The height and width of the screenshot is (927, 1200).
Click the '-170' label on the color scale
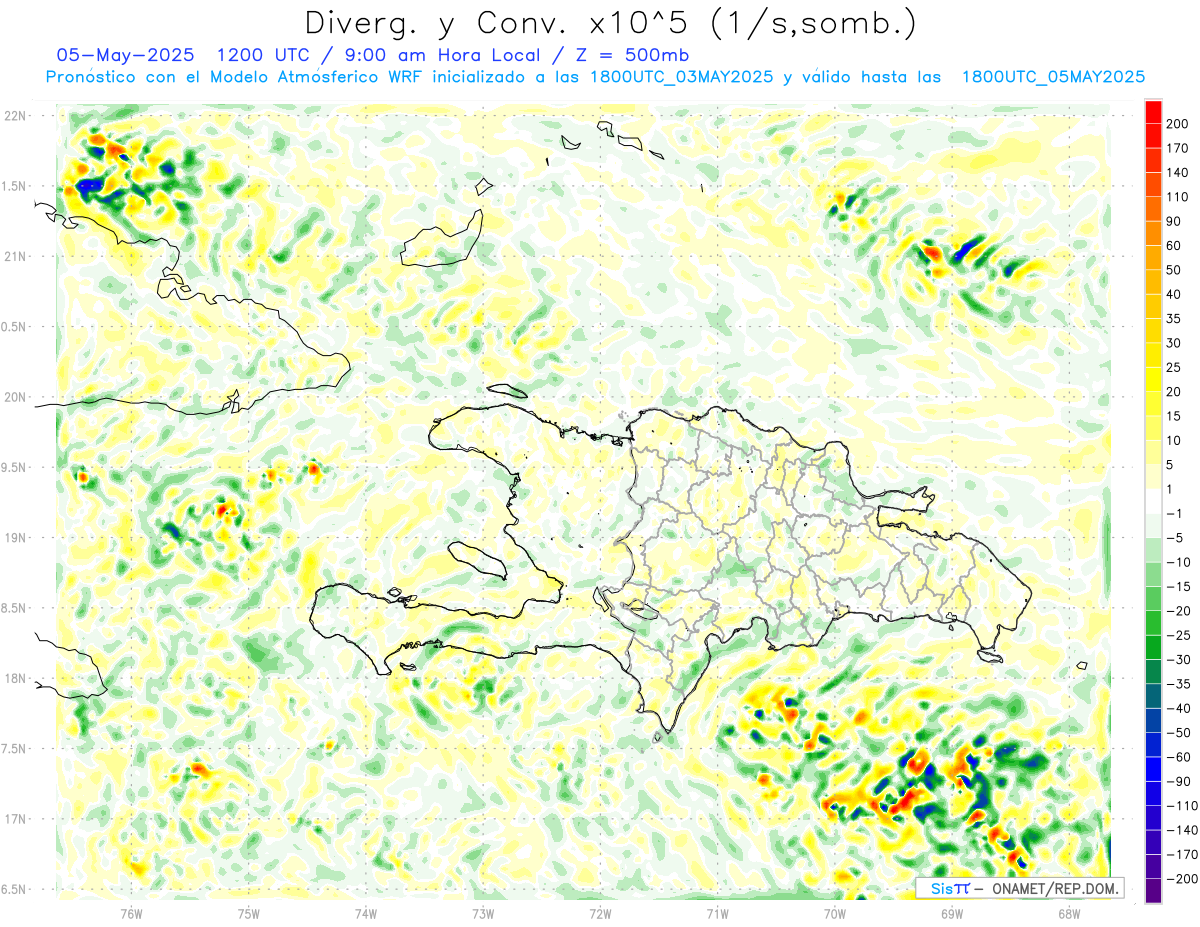click(1181, 854)
